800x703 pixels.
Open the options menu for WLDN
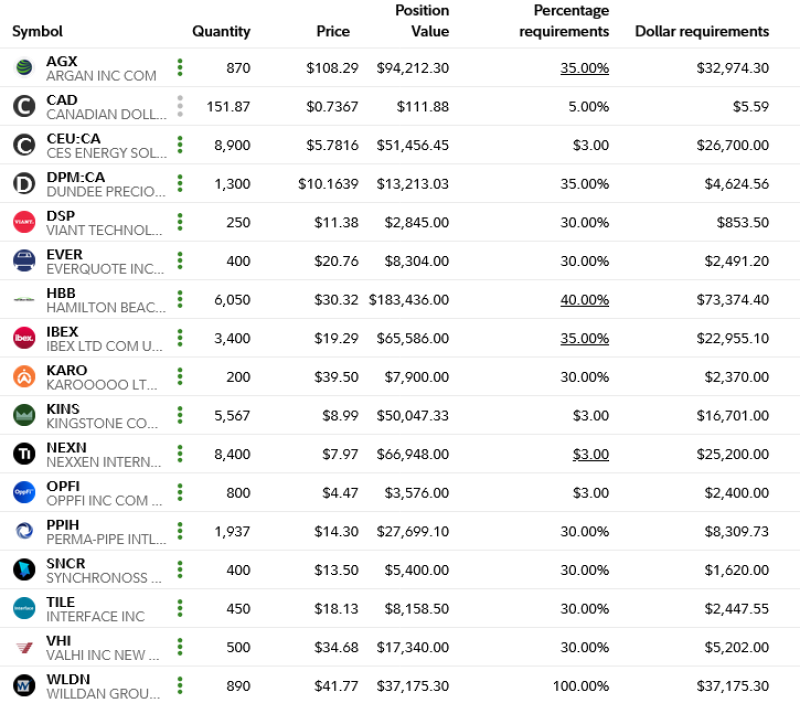point(180,686)
